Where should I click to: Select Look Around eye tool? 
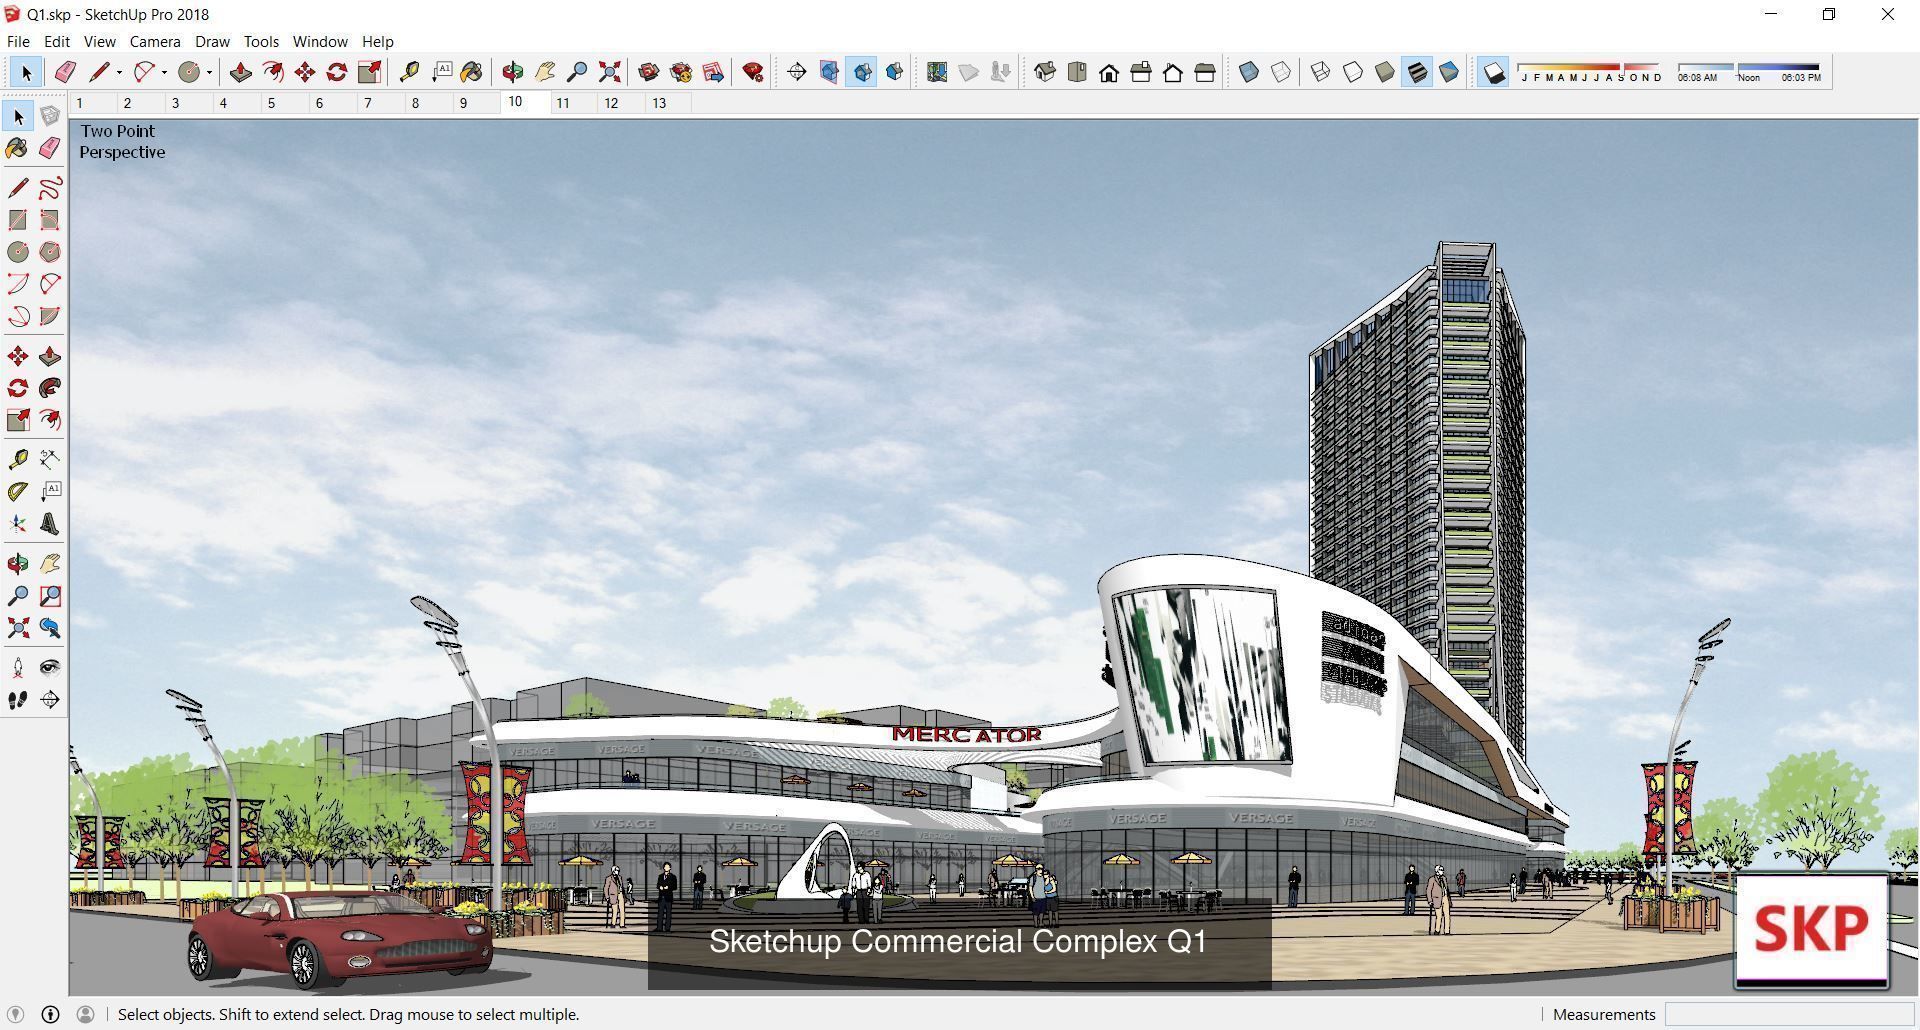pos(50,667)
